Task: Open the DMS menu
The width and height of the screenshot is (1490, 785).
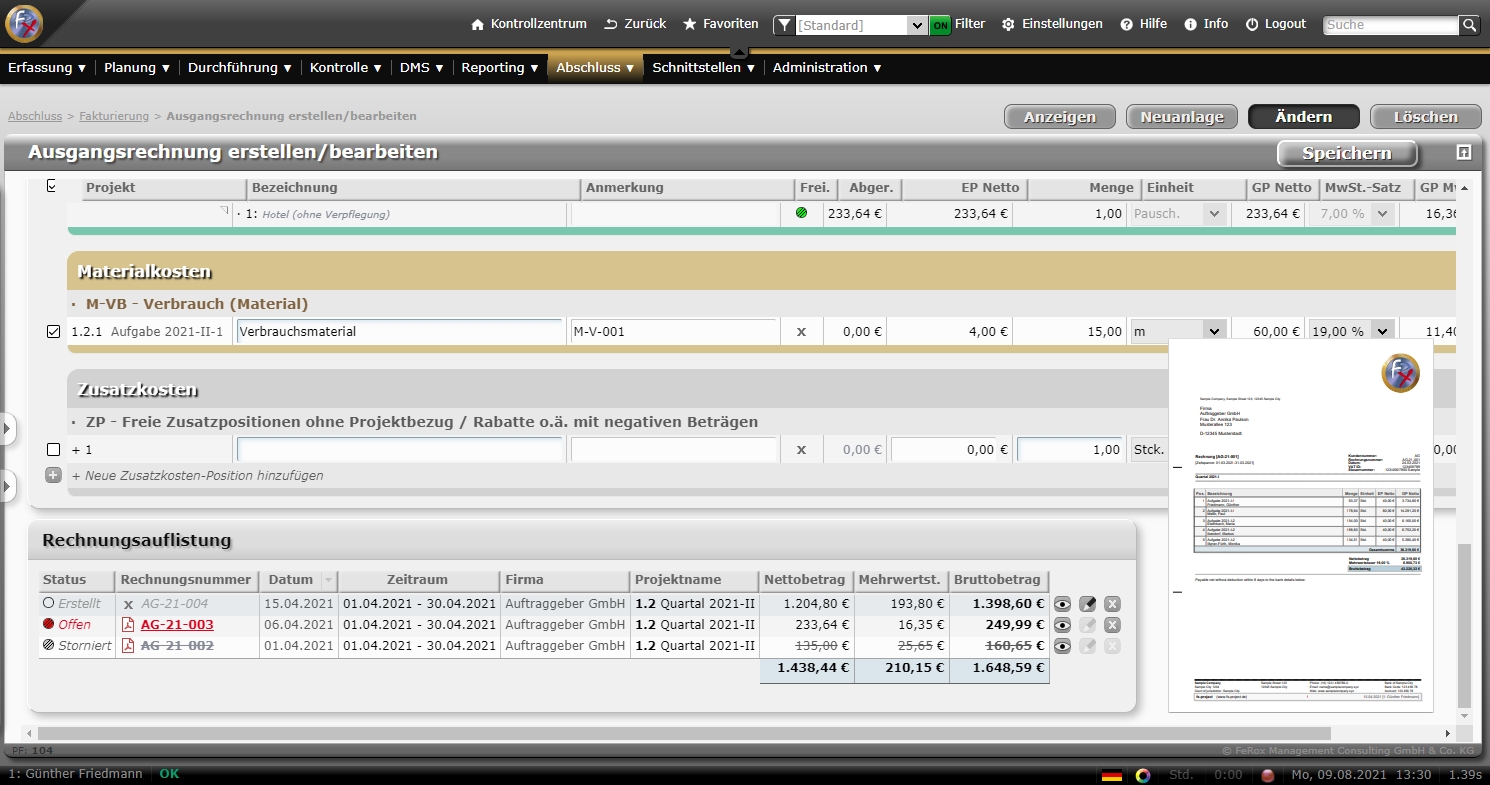Action: pyautogui.click(x=422, y=68)
